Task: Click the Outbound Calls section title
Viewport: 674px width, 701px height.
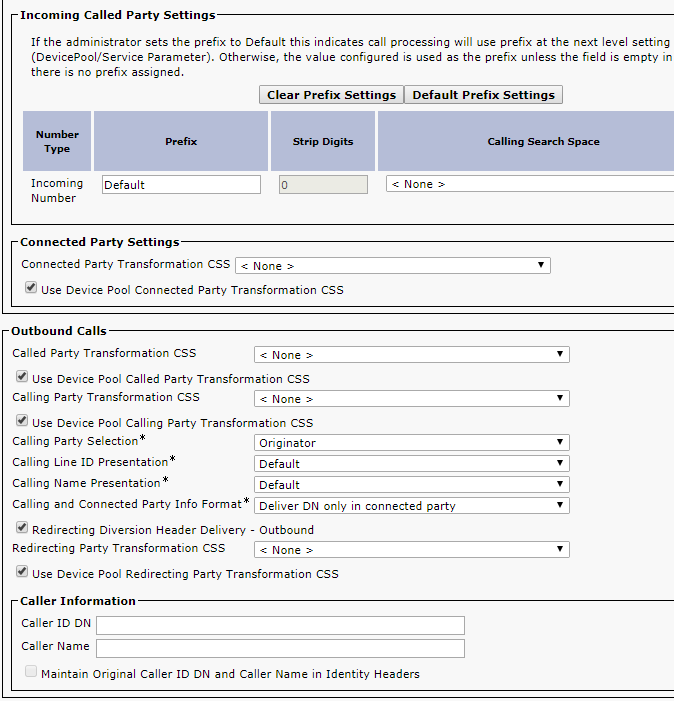Action: click(x=59, y=331)
